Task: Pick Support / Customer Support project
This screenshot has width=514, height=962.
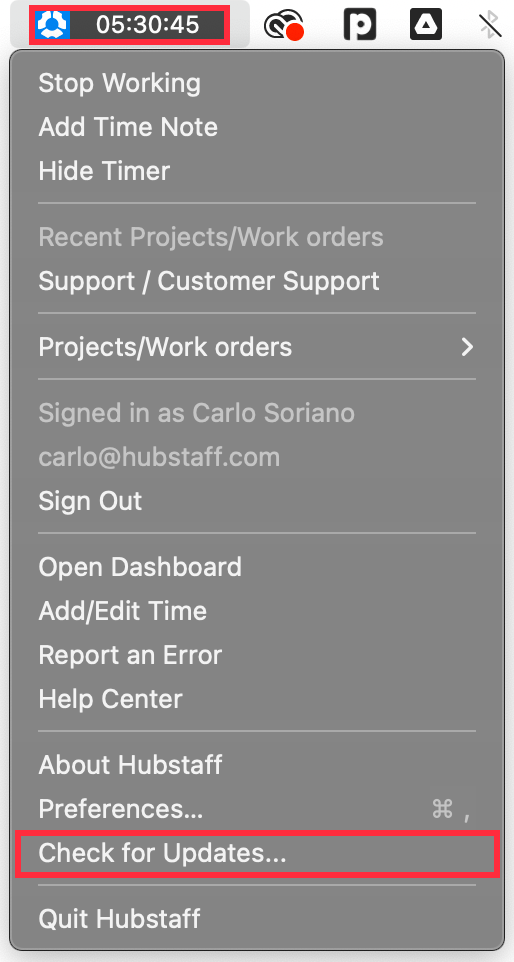Action: (x=257, y=281)
